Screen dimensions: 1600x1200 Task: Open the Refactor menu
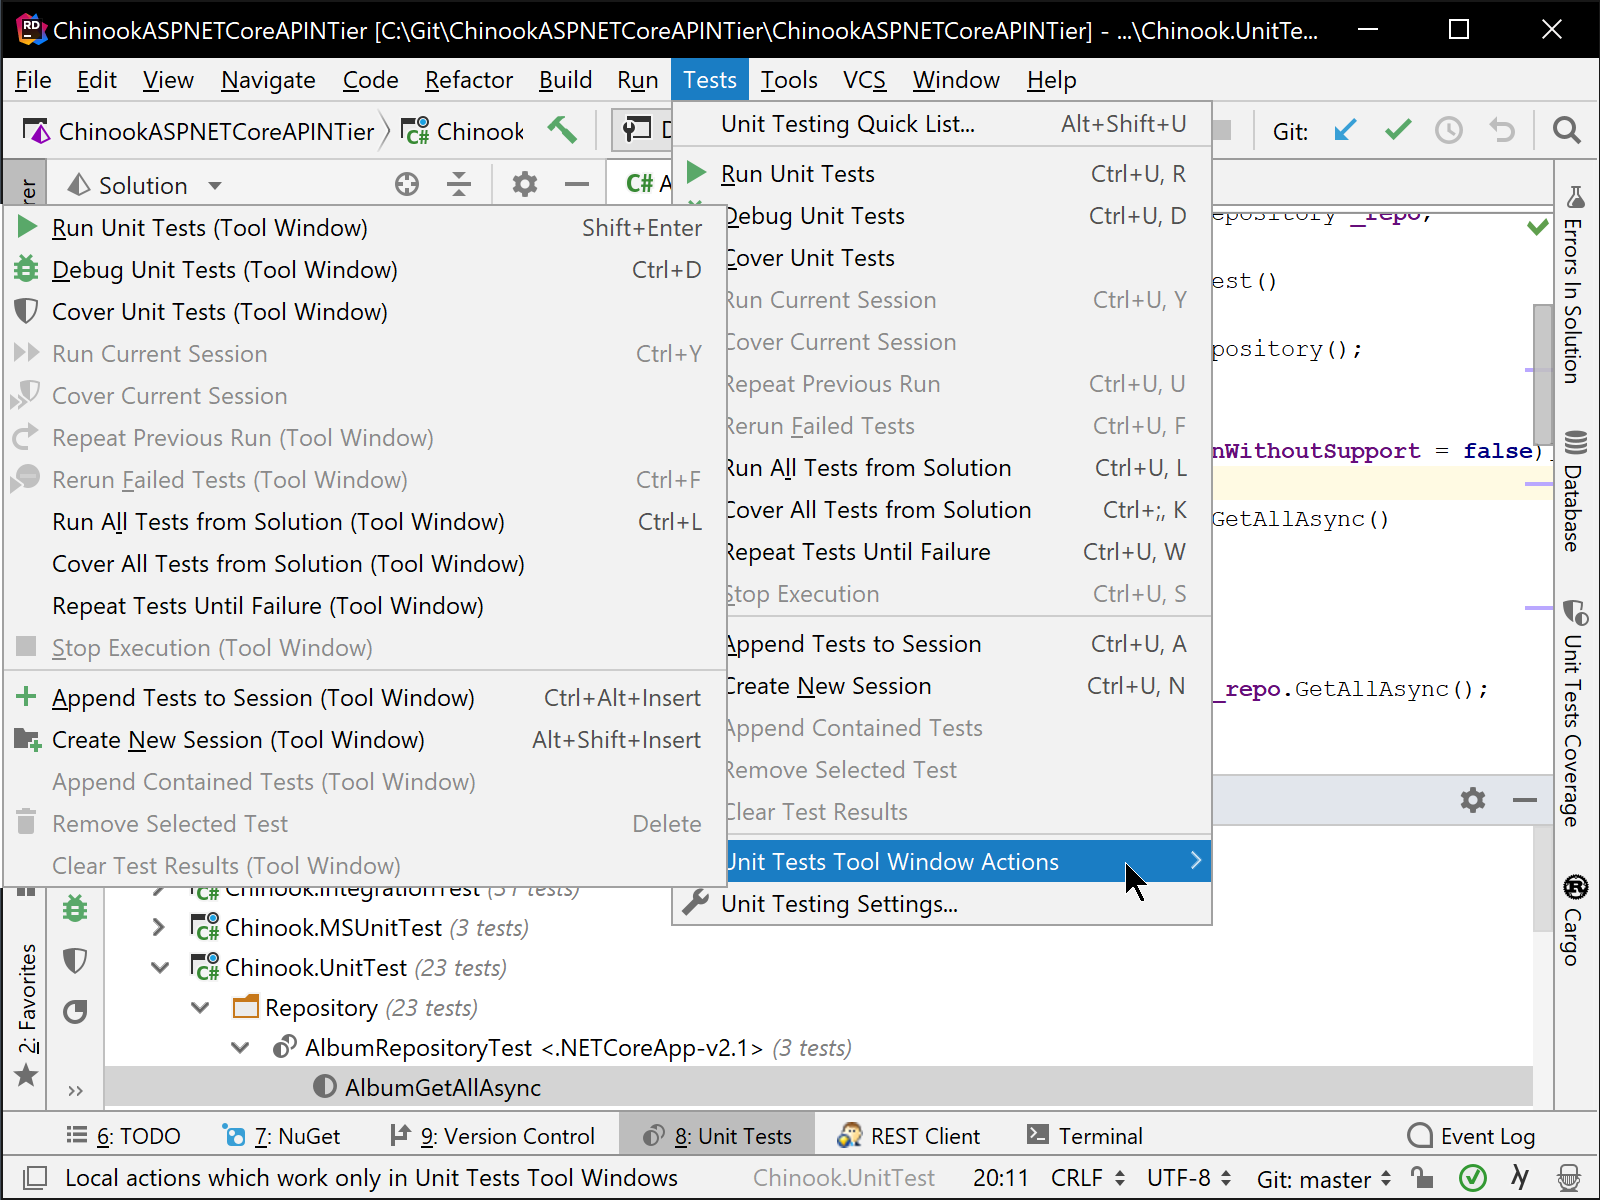tap(468, 80)
